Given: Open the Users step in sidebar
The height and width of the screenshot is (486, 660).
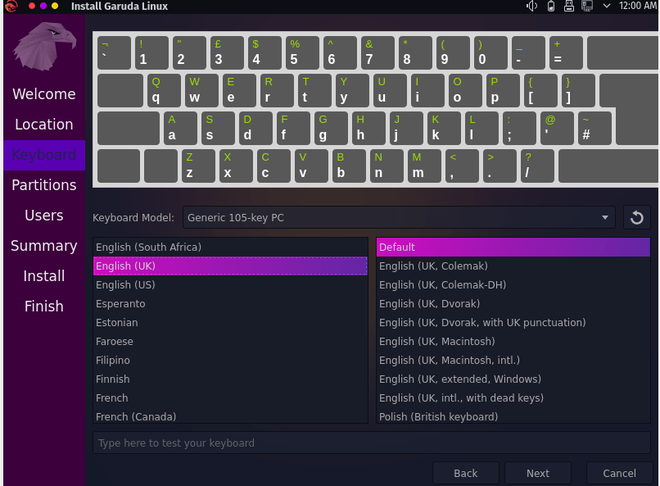Looking at the screenshot, I should tap(44, 215).
